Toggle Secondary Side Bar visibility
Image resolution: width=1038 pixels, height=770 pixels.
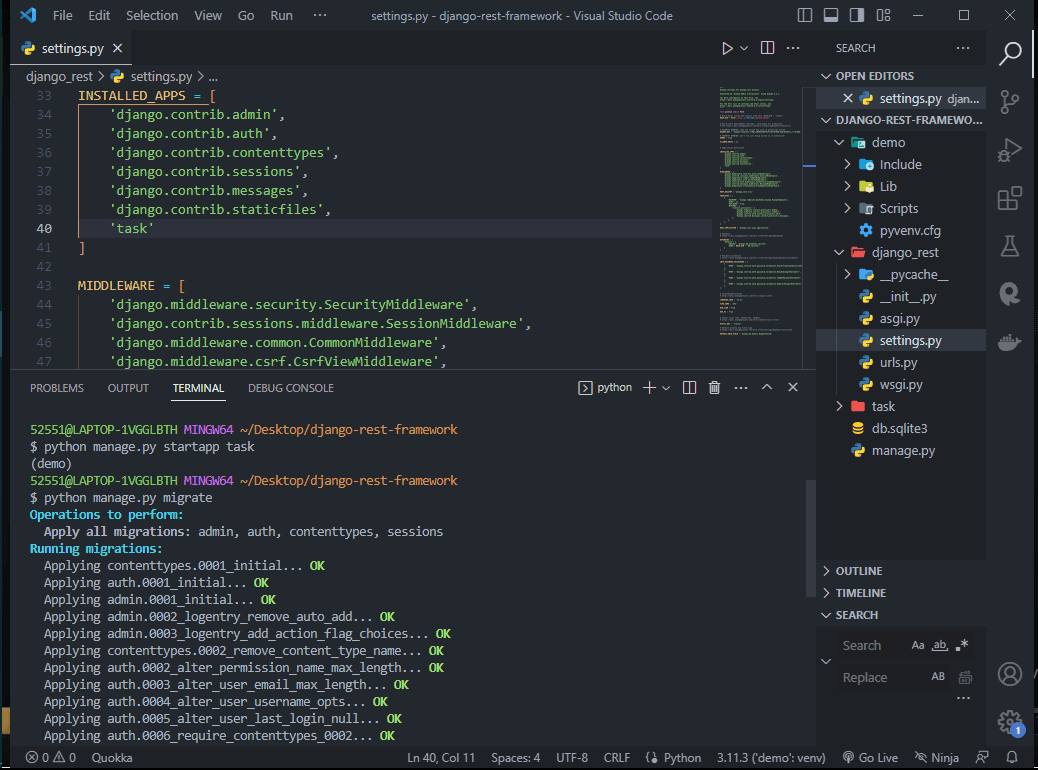click(x=857, y=15)
